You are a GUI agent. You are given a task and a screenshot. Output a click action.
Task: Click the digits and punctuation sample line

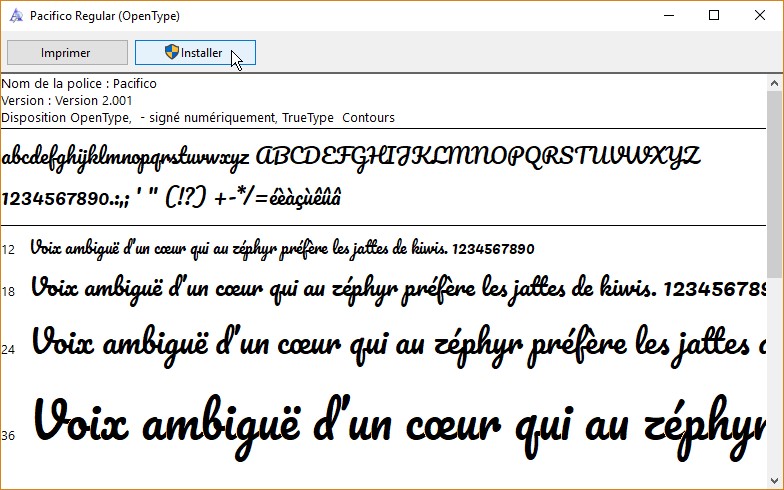[x=172, y=198]
